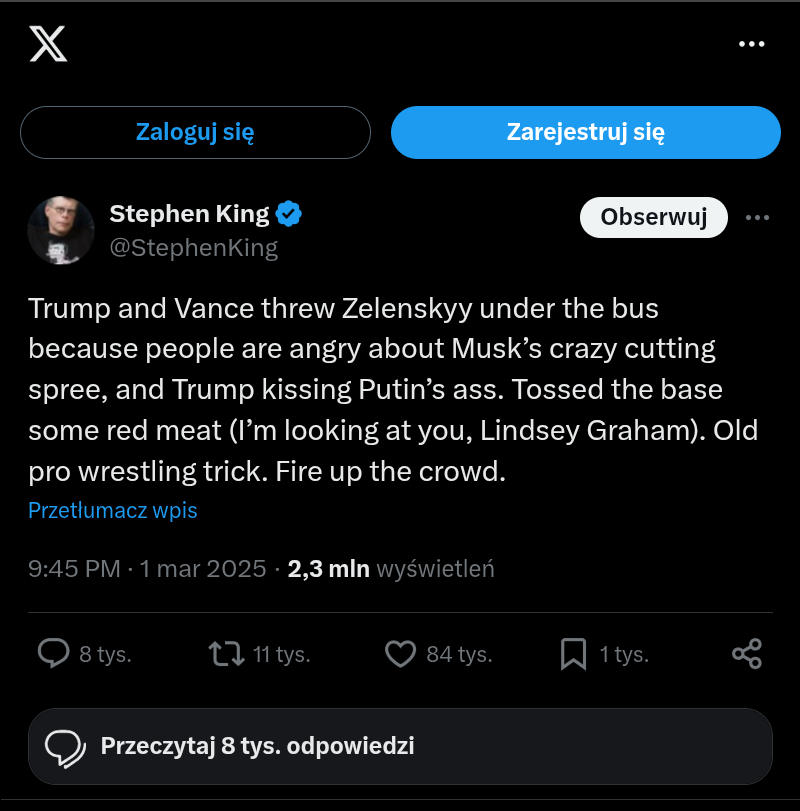Follow the account with Obserwuj
This screenshot has width=800, height=811.
coord(654,217)
